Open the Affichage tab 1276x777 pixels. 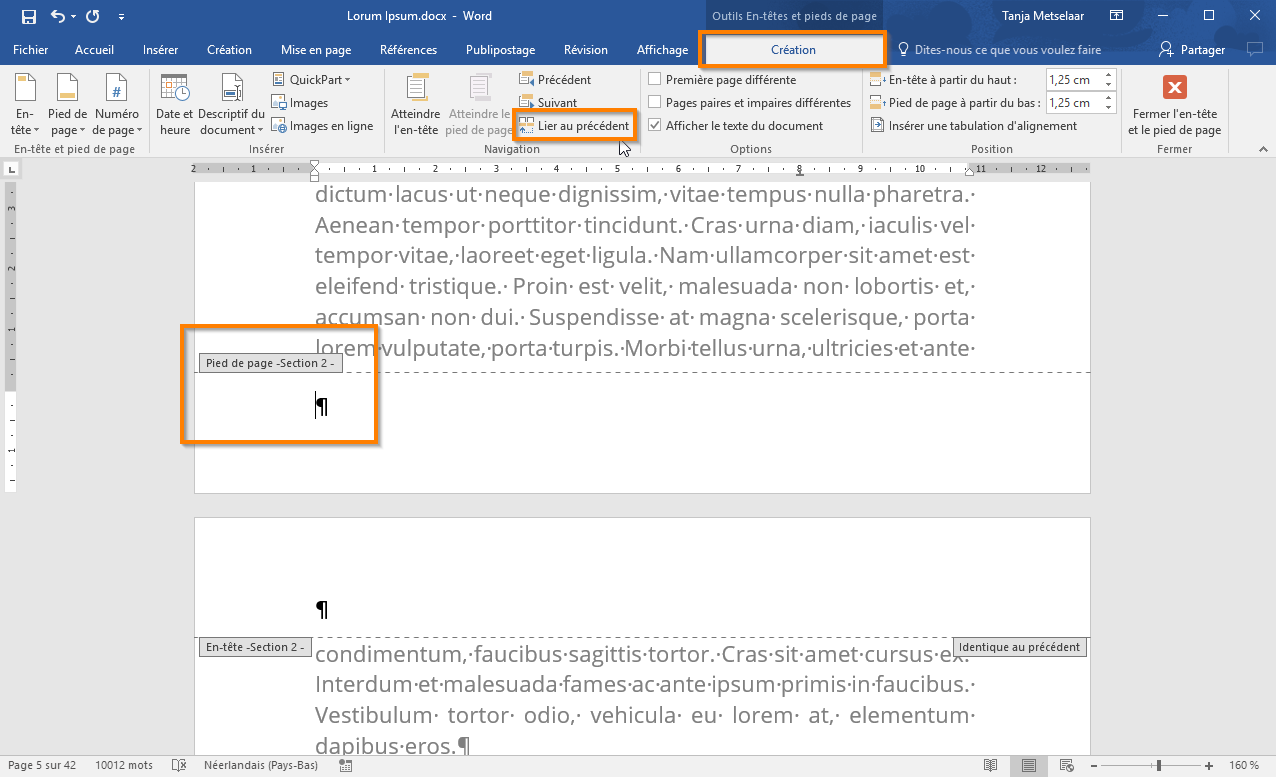pyautogui.click(x=662, y=50)
